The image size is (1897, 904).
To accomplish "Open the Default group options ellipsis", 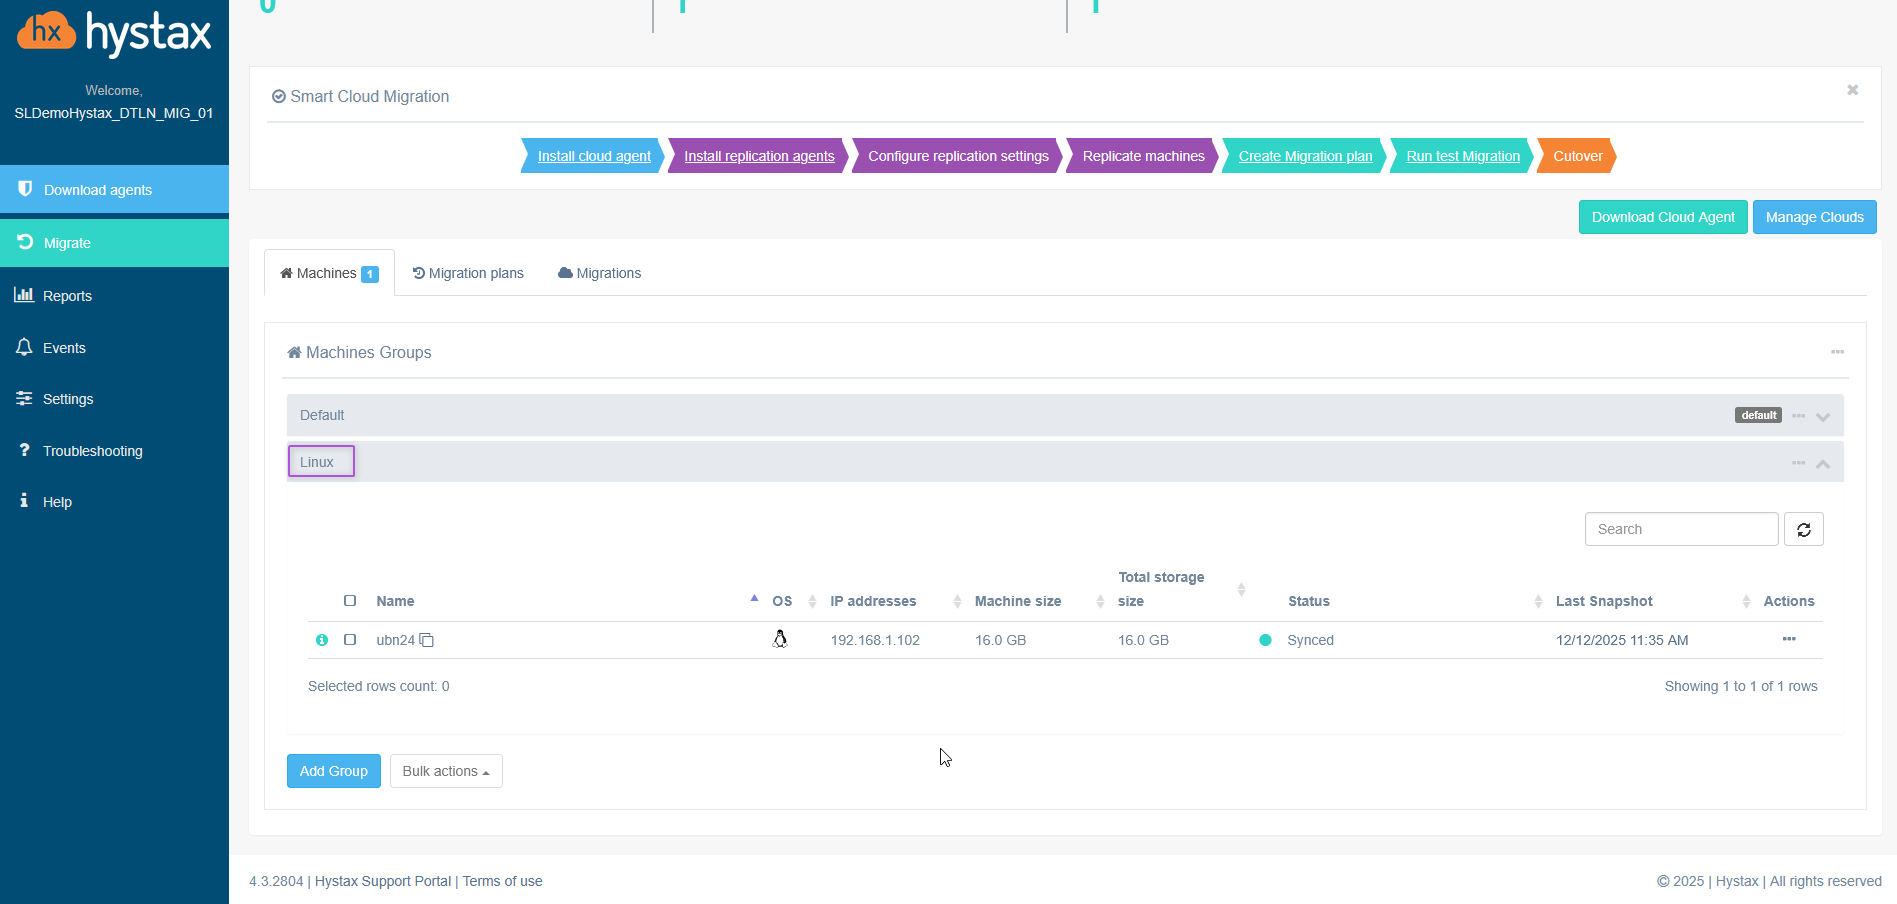I will pos(1798,416).
